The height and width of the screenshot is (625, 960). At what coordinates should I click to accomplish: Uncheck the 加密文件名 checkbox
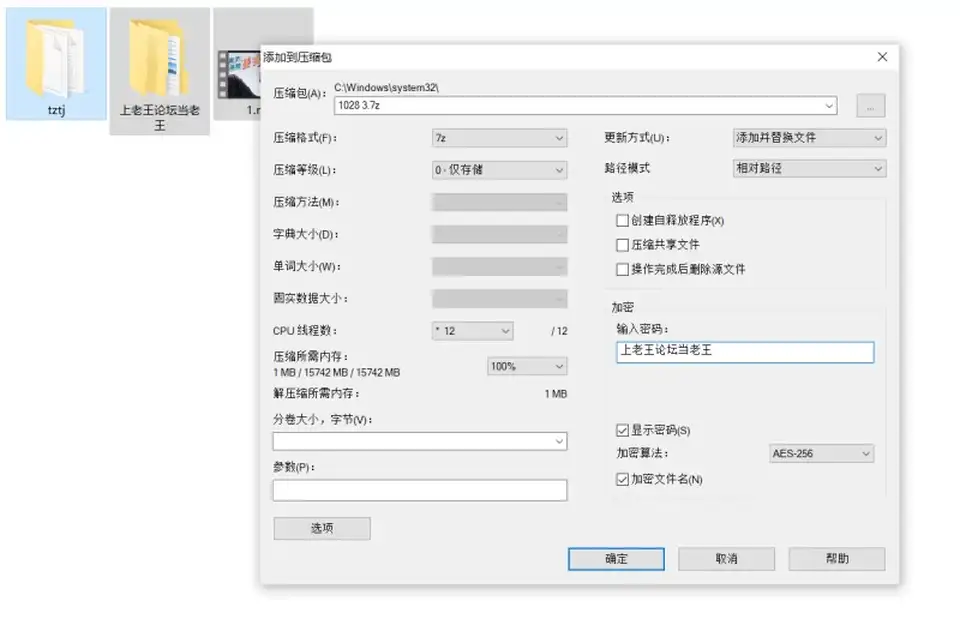click(622, 479)
